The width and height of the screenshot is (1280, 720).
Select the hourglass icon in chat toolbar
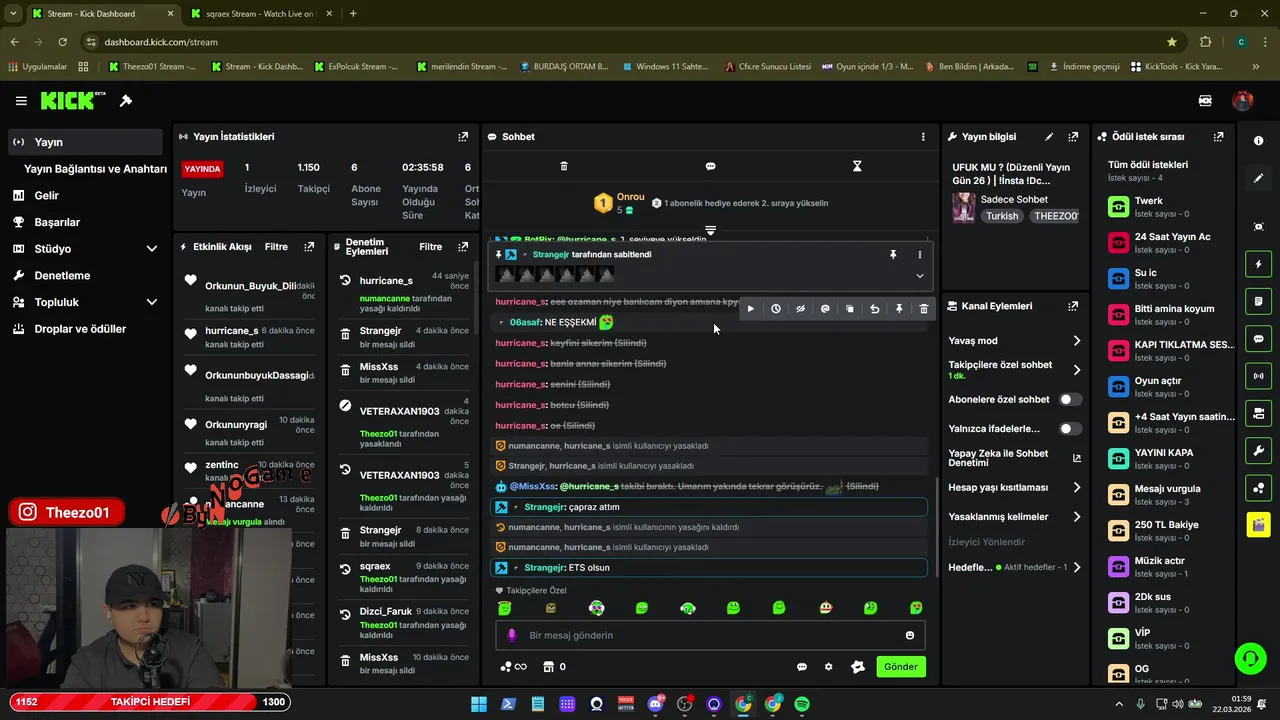point(857,166)
